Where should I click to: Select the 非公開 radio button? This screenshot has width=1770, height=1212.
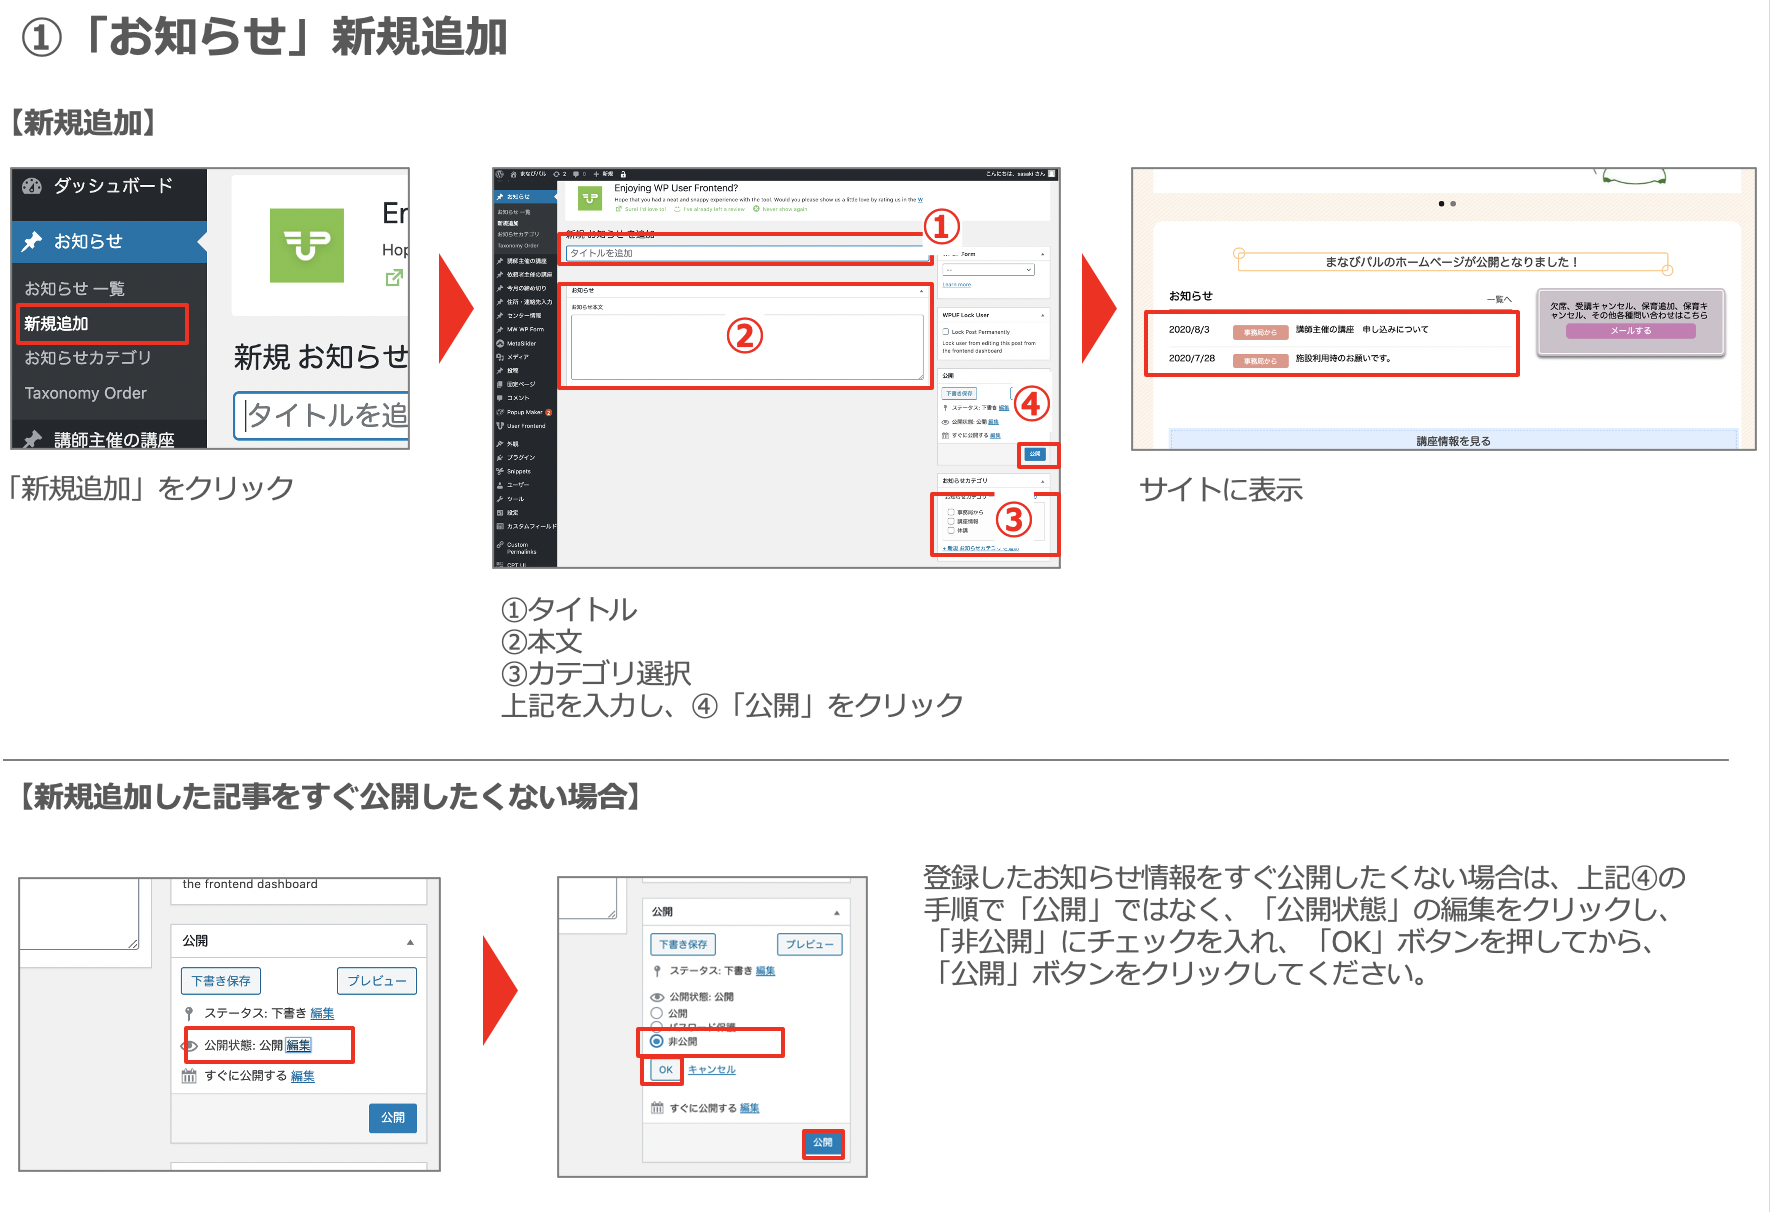click(657, 1041)
